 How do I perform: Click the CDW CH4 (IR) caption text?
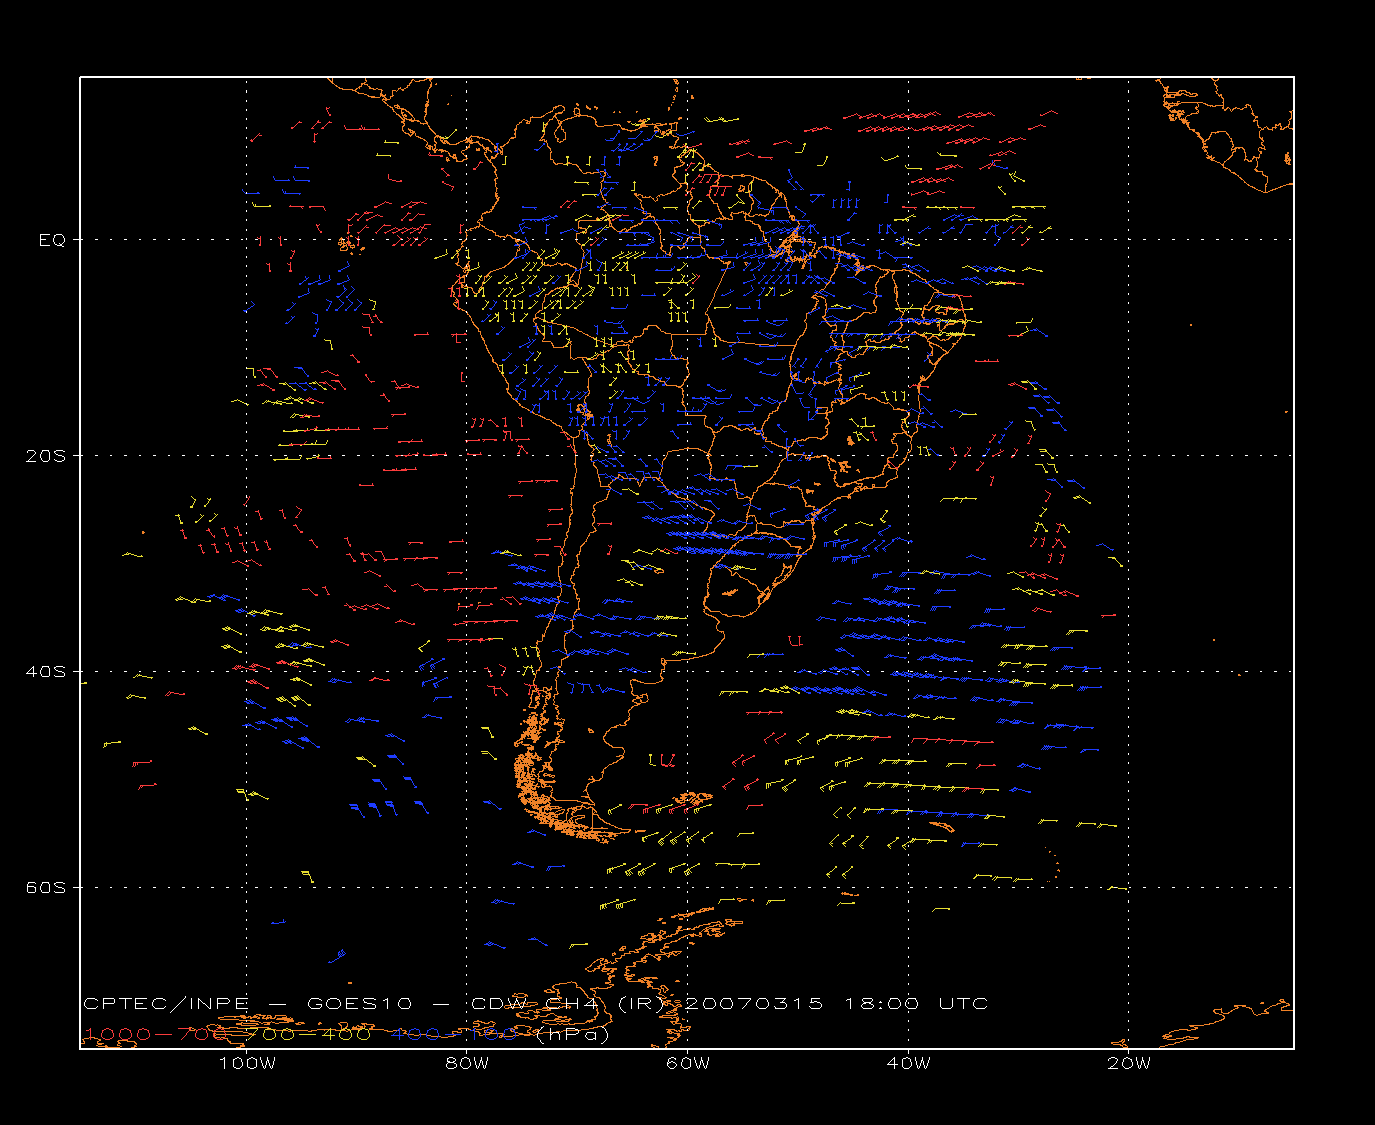tap(568, 1004)
